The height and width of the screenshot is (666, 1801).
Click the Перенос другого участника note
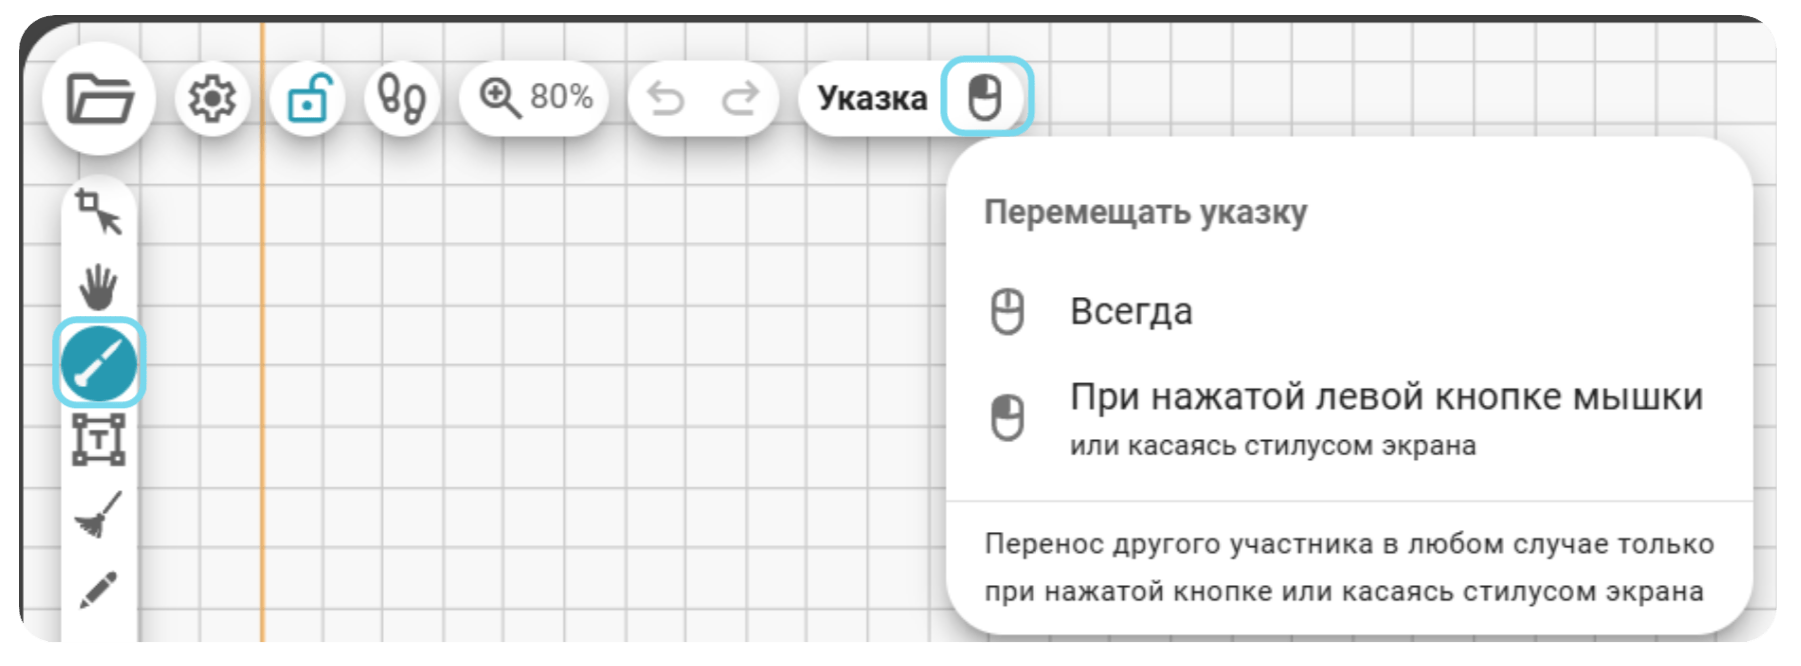pos(1349,567)
